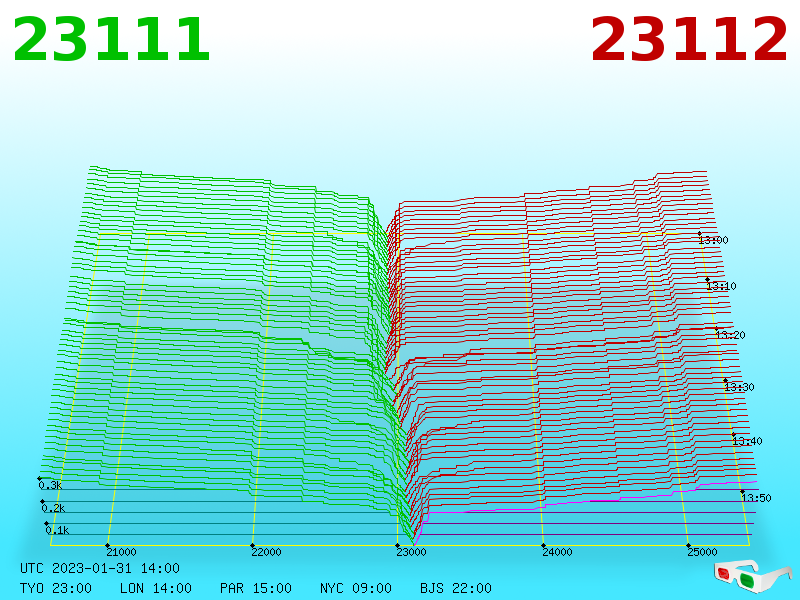Click the UTC 2023-01-31 14:00 timestamp
This screenshot has height=600, width=800.
(100, 568)
